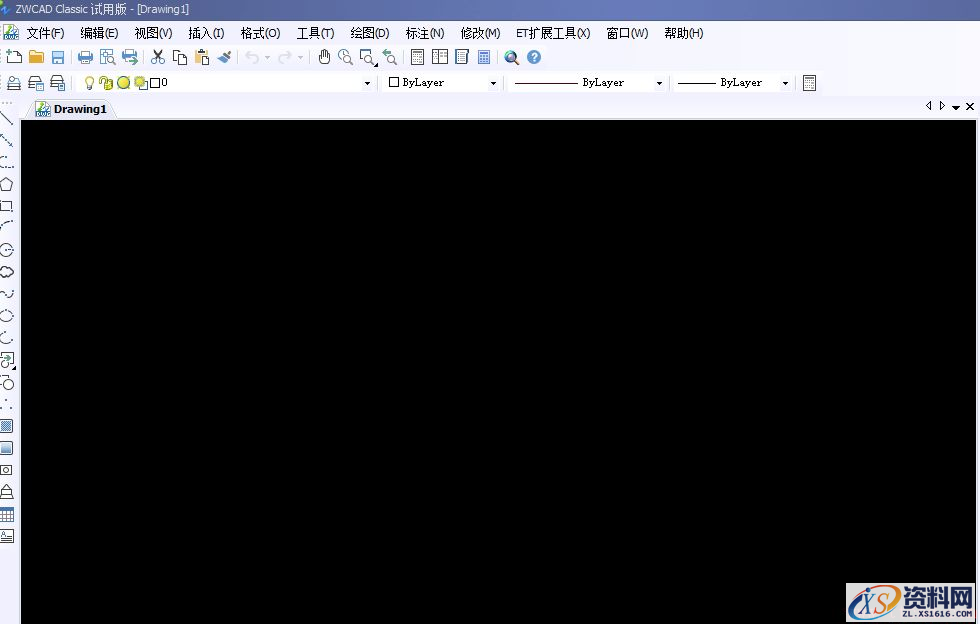The image size is (980, 624).
Task: Select the Line tool from drawing toolbar
Action: [7, 118]
